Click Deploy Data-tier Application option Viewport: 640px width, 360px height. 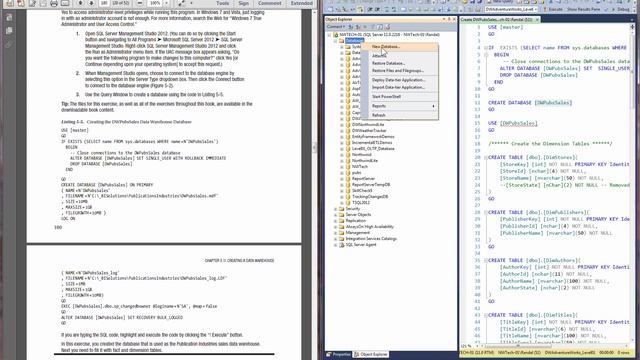398,80
